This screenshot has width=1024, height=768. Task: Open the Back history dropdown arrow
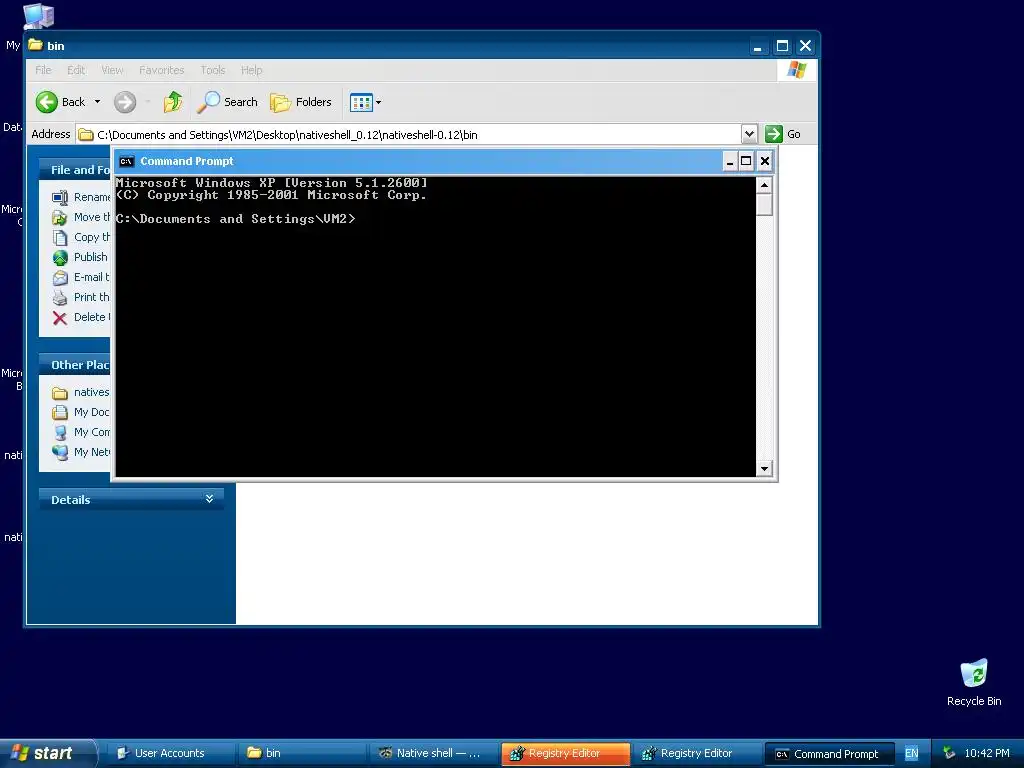(97, 102)
